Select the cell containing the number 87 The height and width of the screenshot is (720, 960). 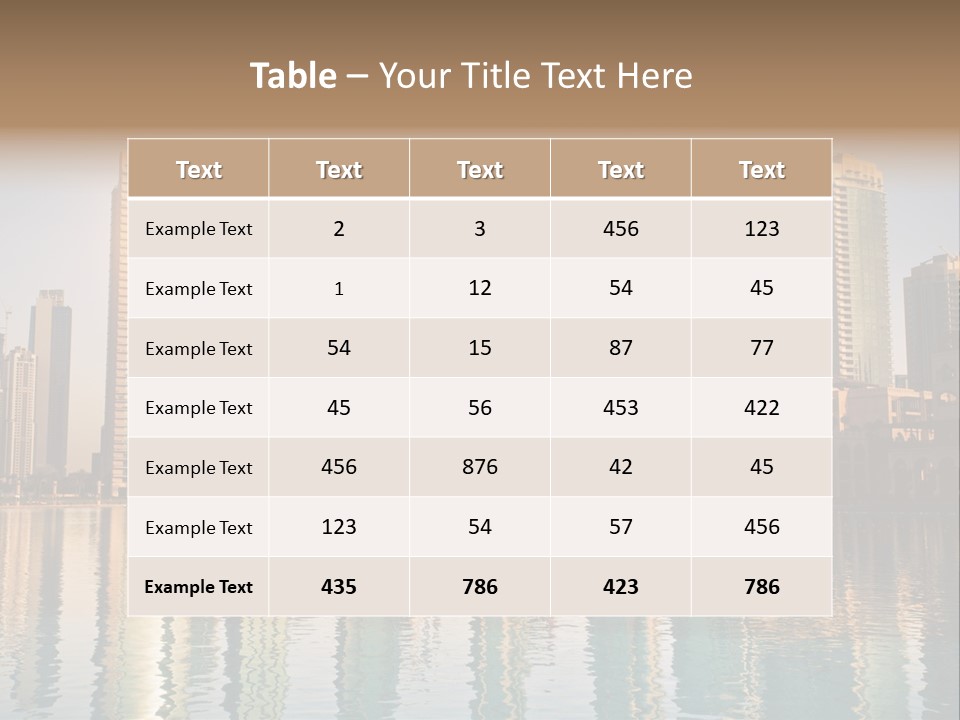[x=621, y=348]
